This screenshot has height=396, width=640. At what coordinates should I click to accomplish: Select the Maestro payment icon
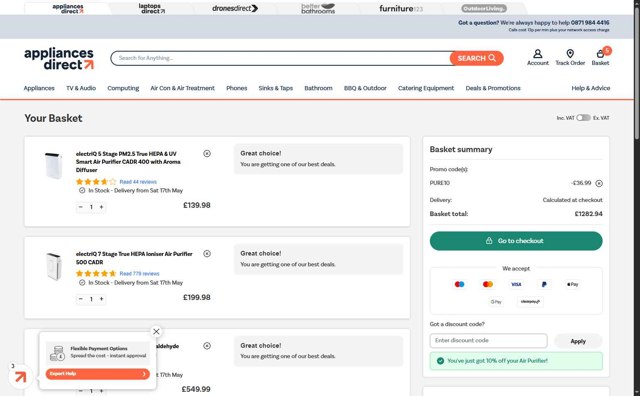pos(459,284)
